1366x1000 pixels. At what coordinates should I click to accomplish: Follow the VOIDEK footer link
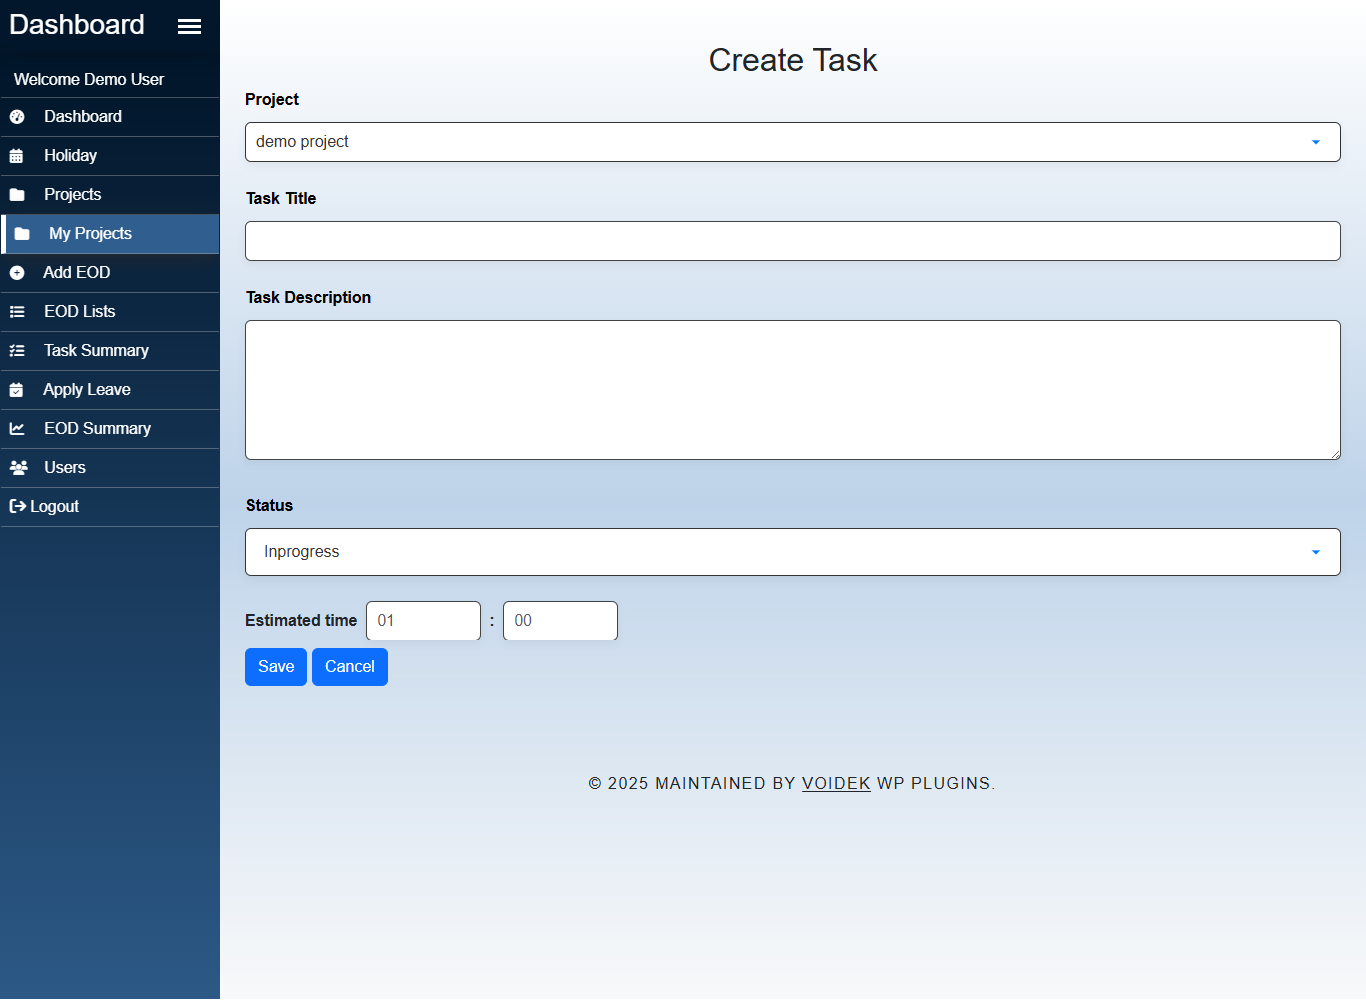pos(836,783)
